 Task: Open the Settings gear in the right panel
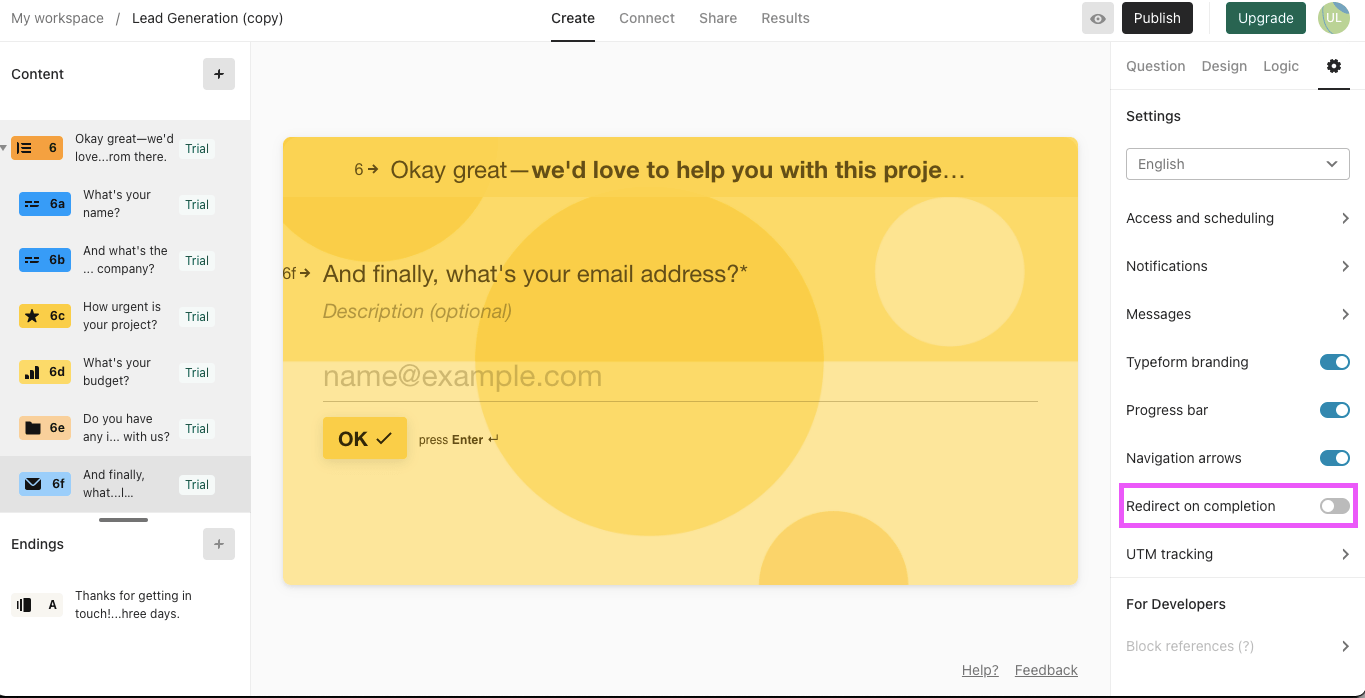(1334, 66)
